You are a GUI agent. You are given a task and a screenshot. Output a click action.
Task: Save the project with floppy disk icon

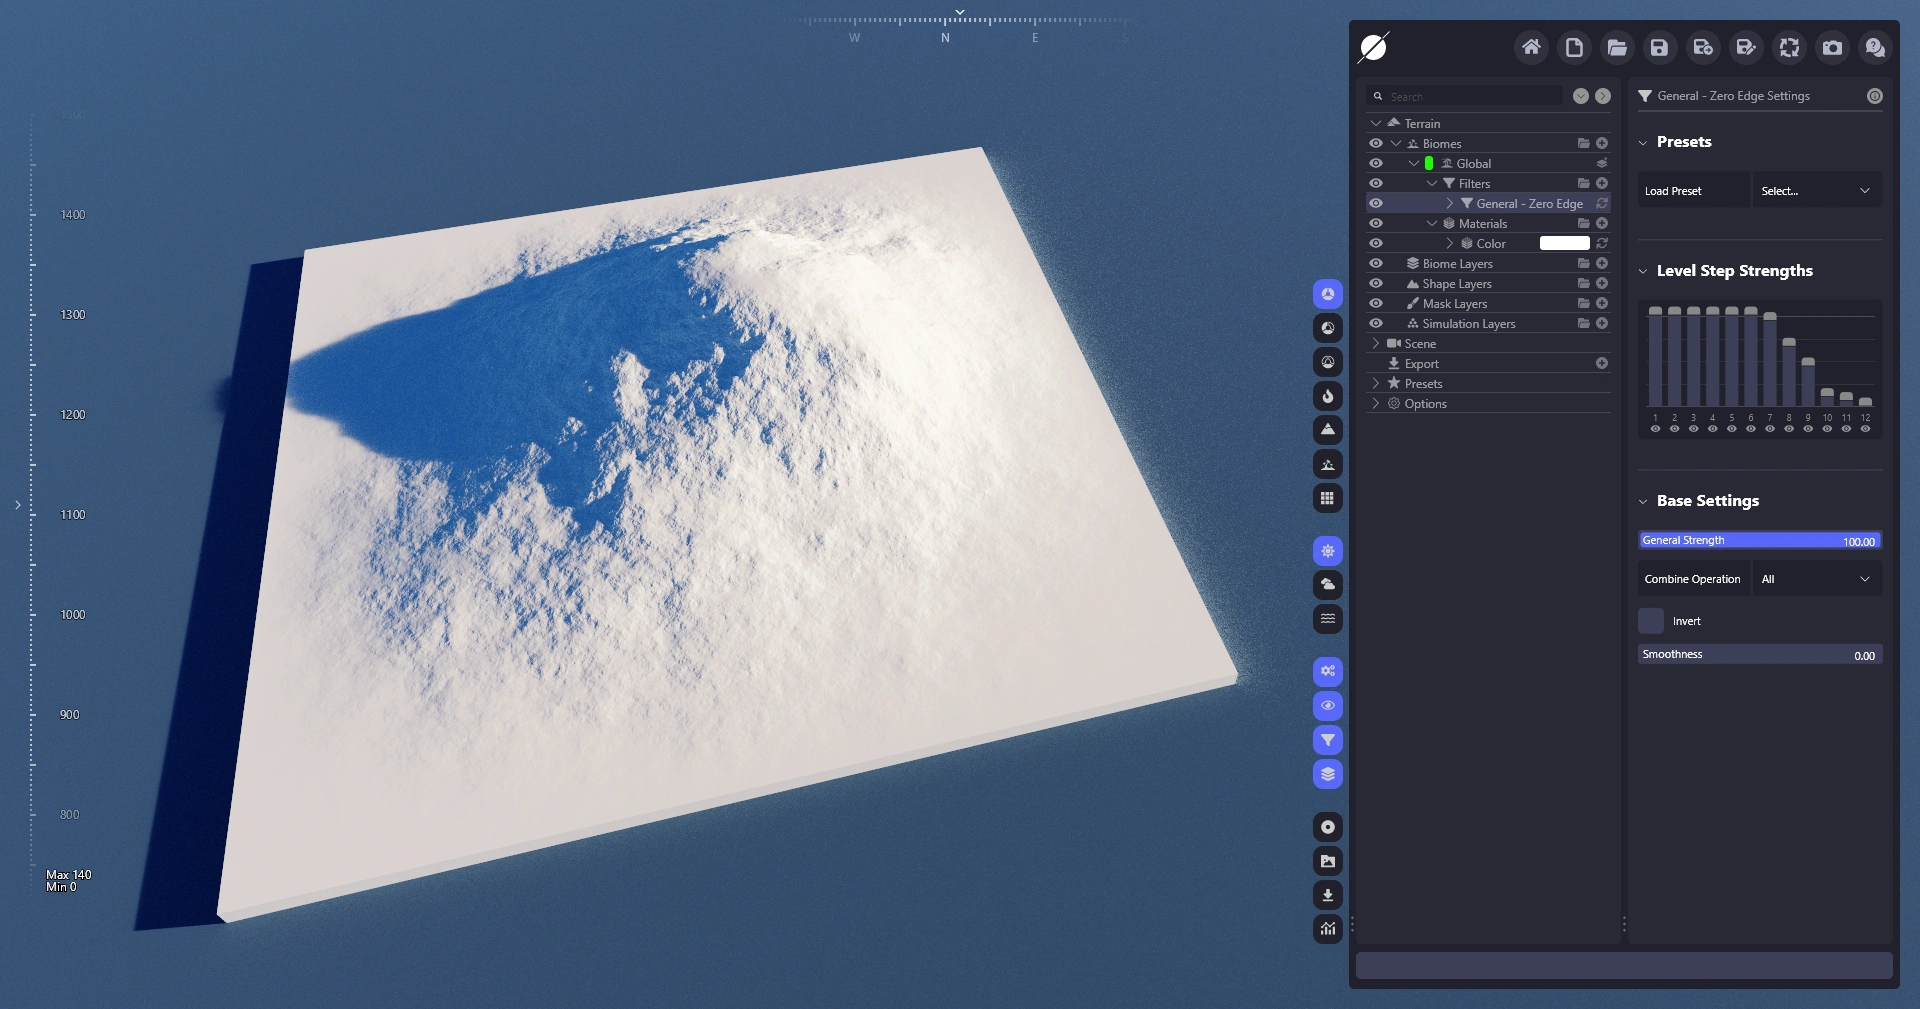tap(1659, 48)
